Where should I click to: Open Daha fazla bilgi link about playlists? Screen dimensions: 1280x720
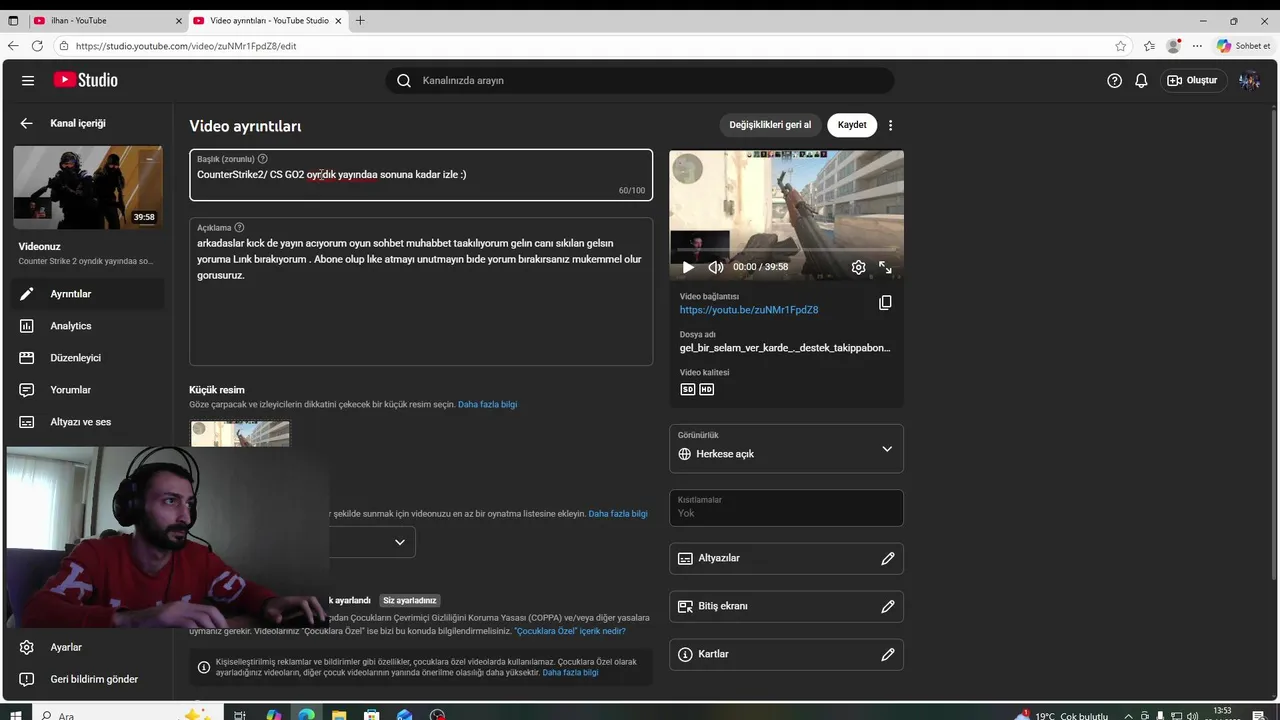pos(618,514)
